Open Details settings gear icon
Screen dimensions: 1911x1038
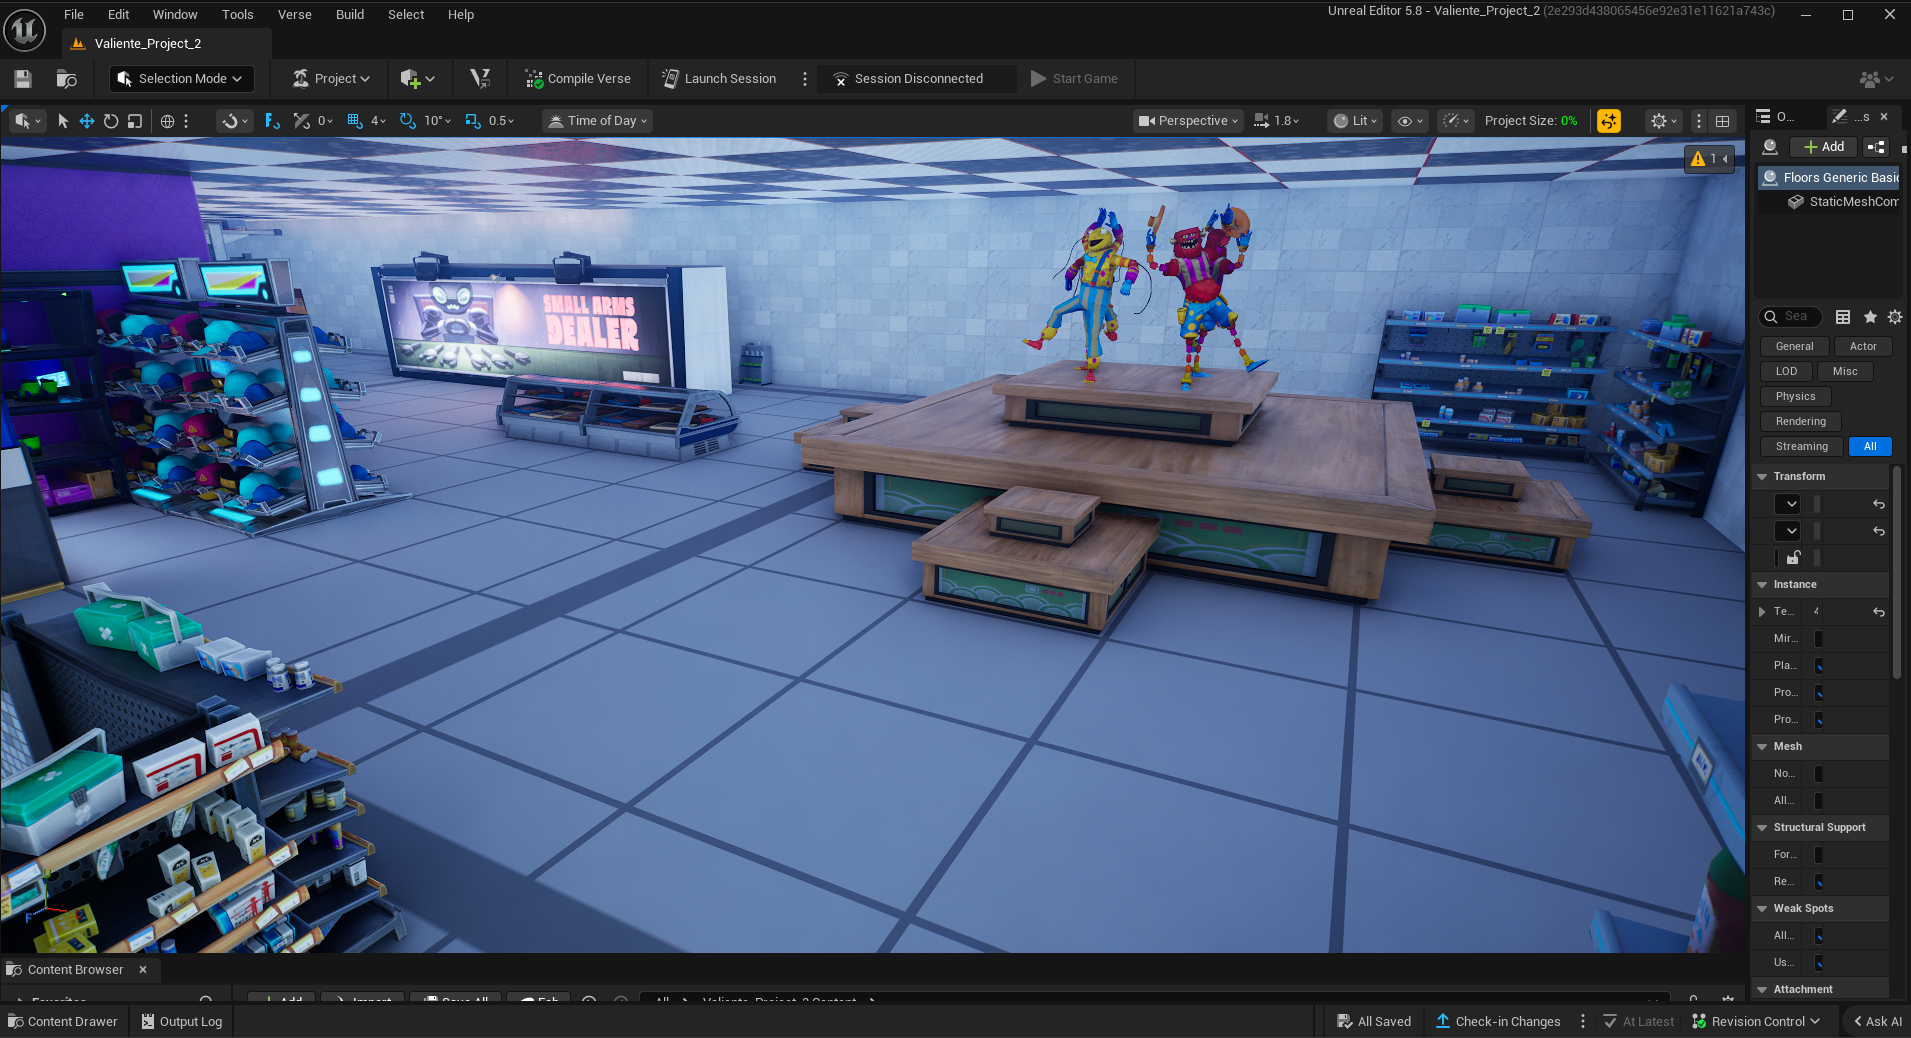click(1895, 317)
